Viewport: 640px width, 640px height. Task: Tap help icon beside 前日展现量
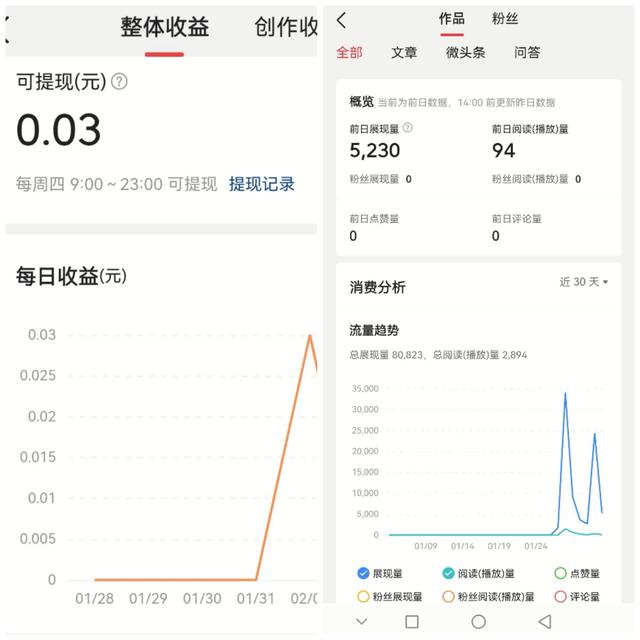click(407, 128)
